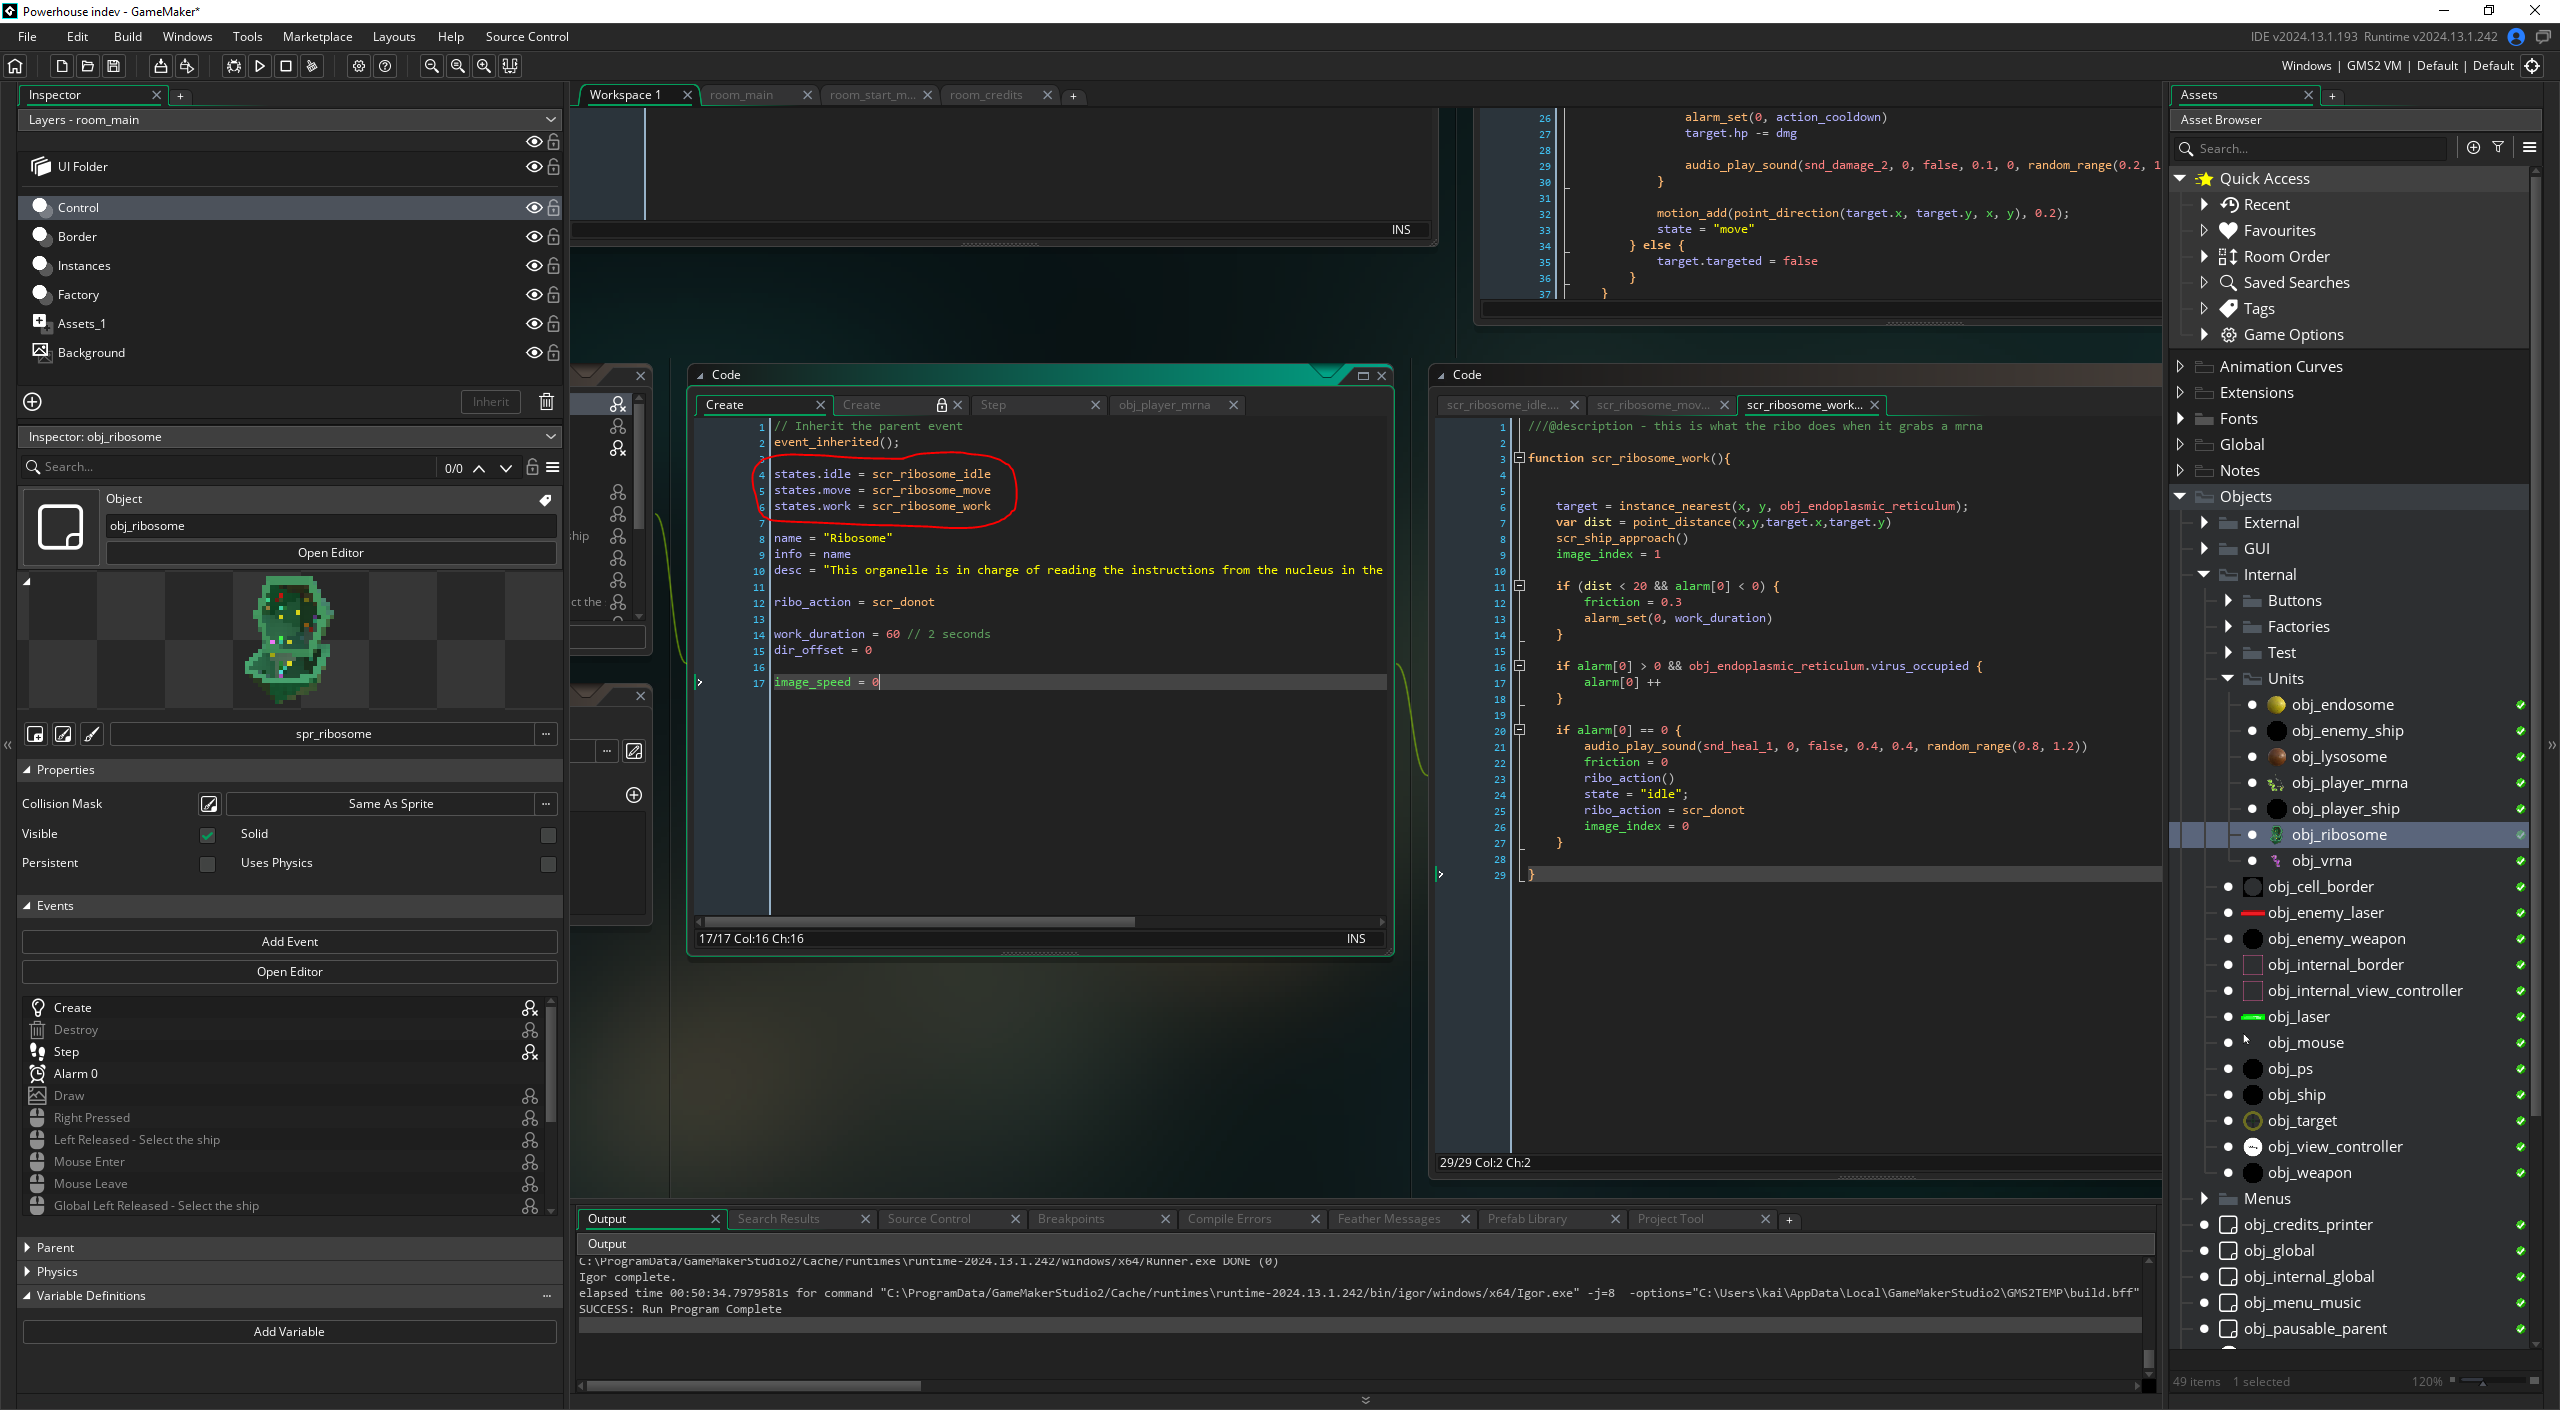Create a new project from toolbar
This screenshot has height=1410, width=2560.
click(x=62, y=66)
